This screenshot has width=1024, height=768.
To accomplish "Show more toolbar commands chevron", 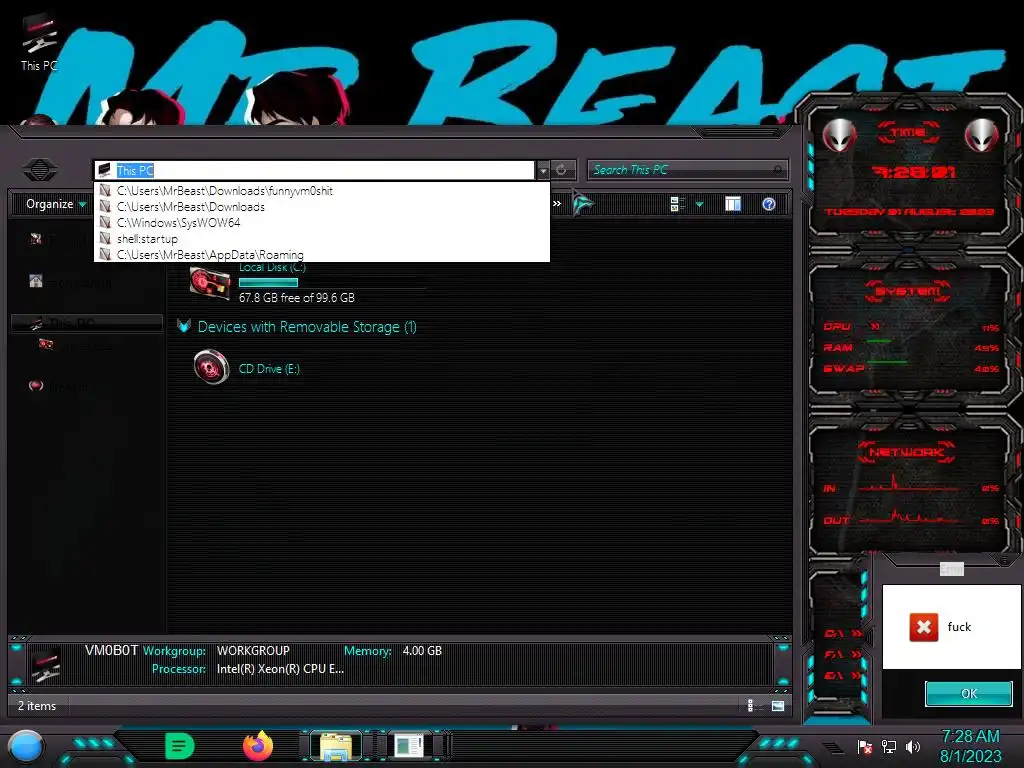I will pos(557,204).
